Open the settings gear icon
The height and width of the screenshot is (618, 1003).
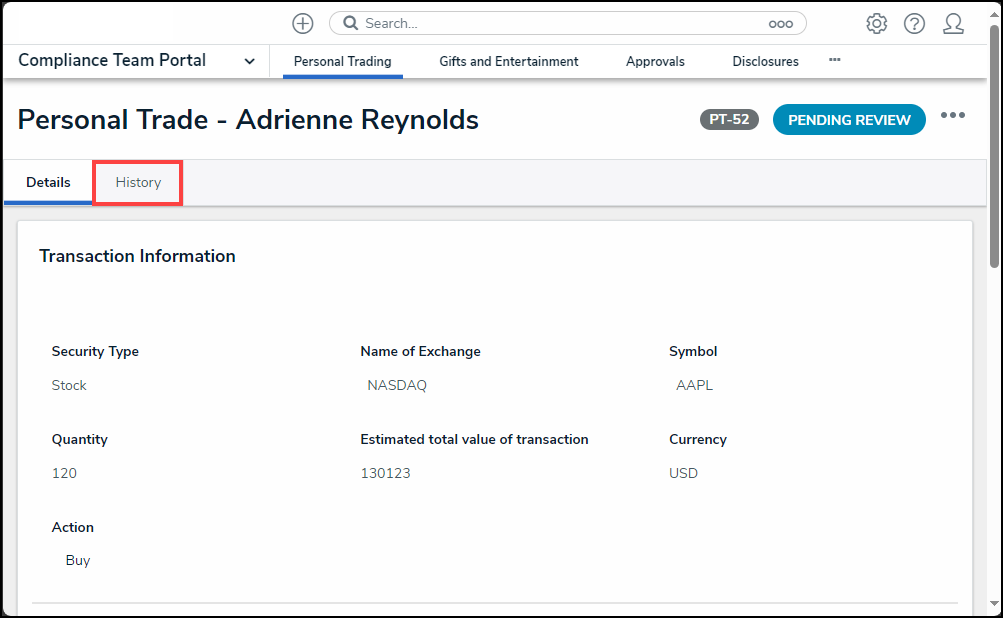tap(876, 23)
